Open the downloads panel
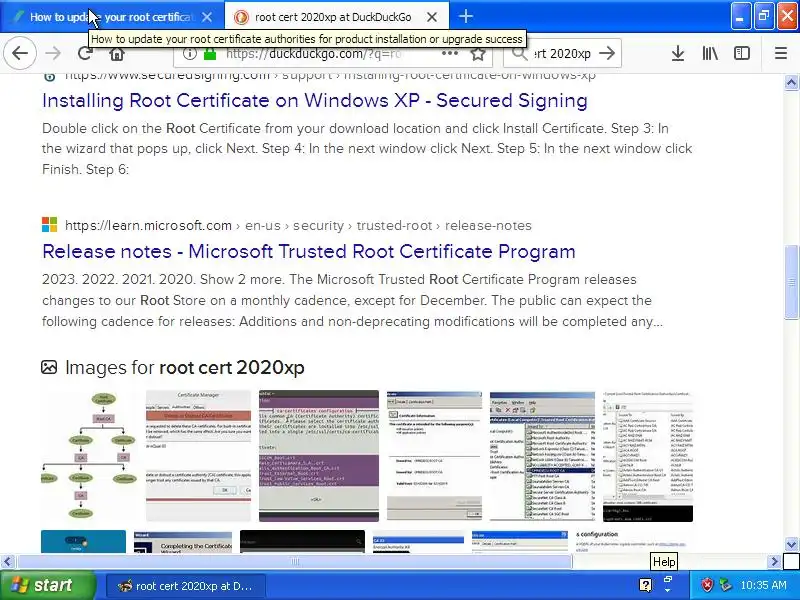Screen dimensions: 800x600 point(678,53)
